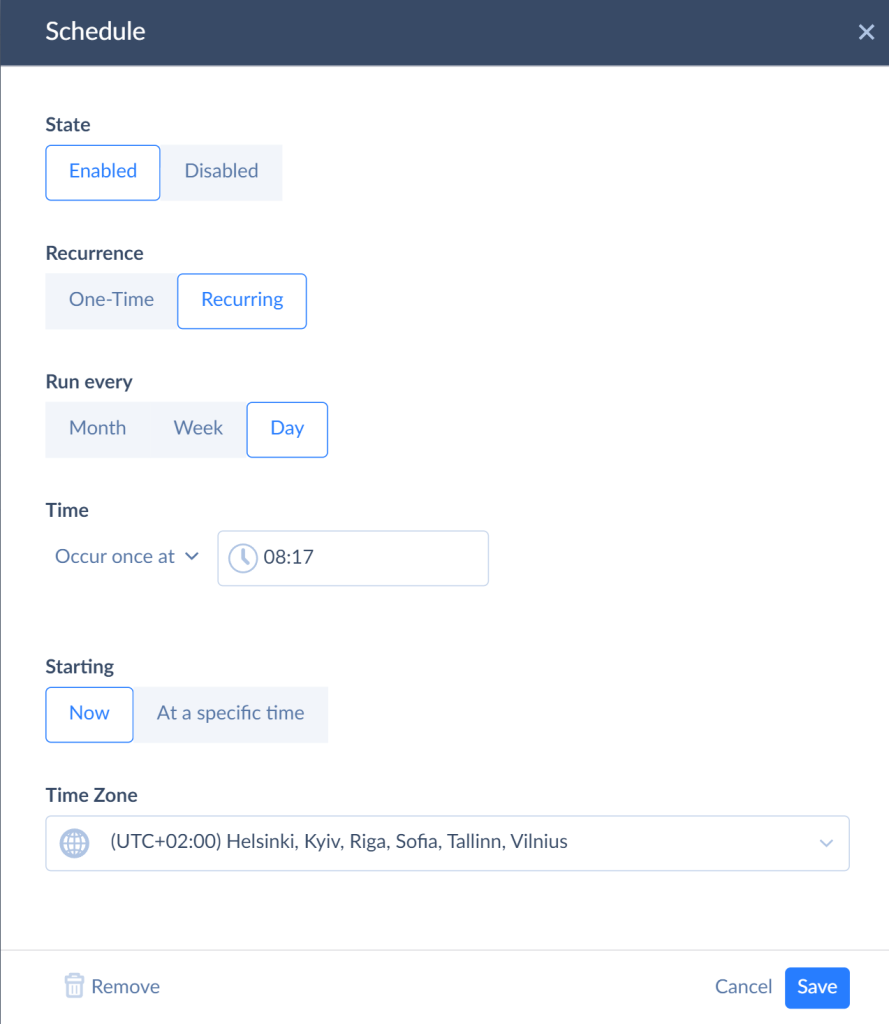Save the schedule
889x1024 pixels.
click(816, 987)
